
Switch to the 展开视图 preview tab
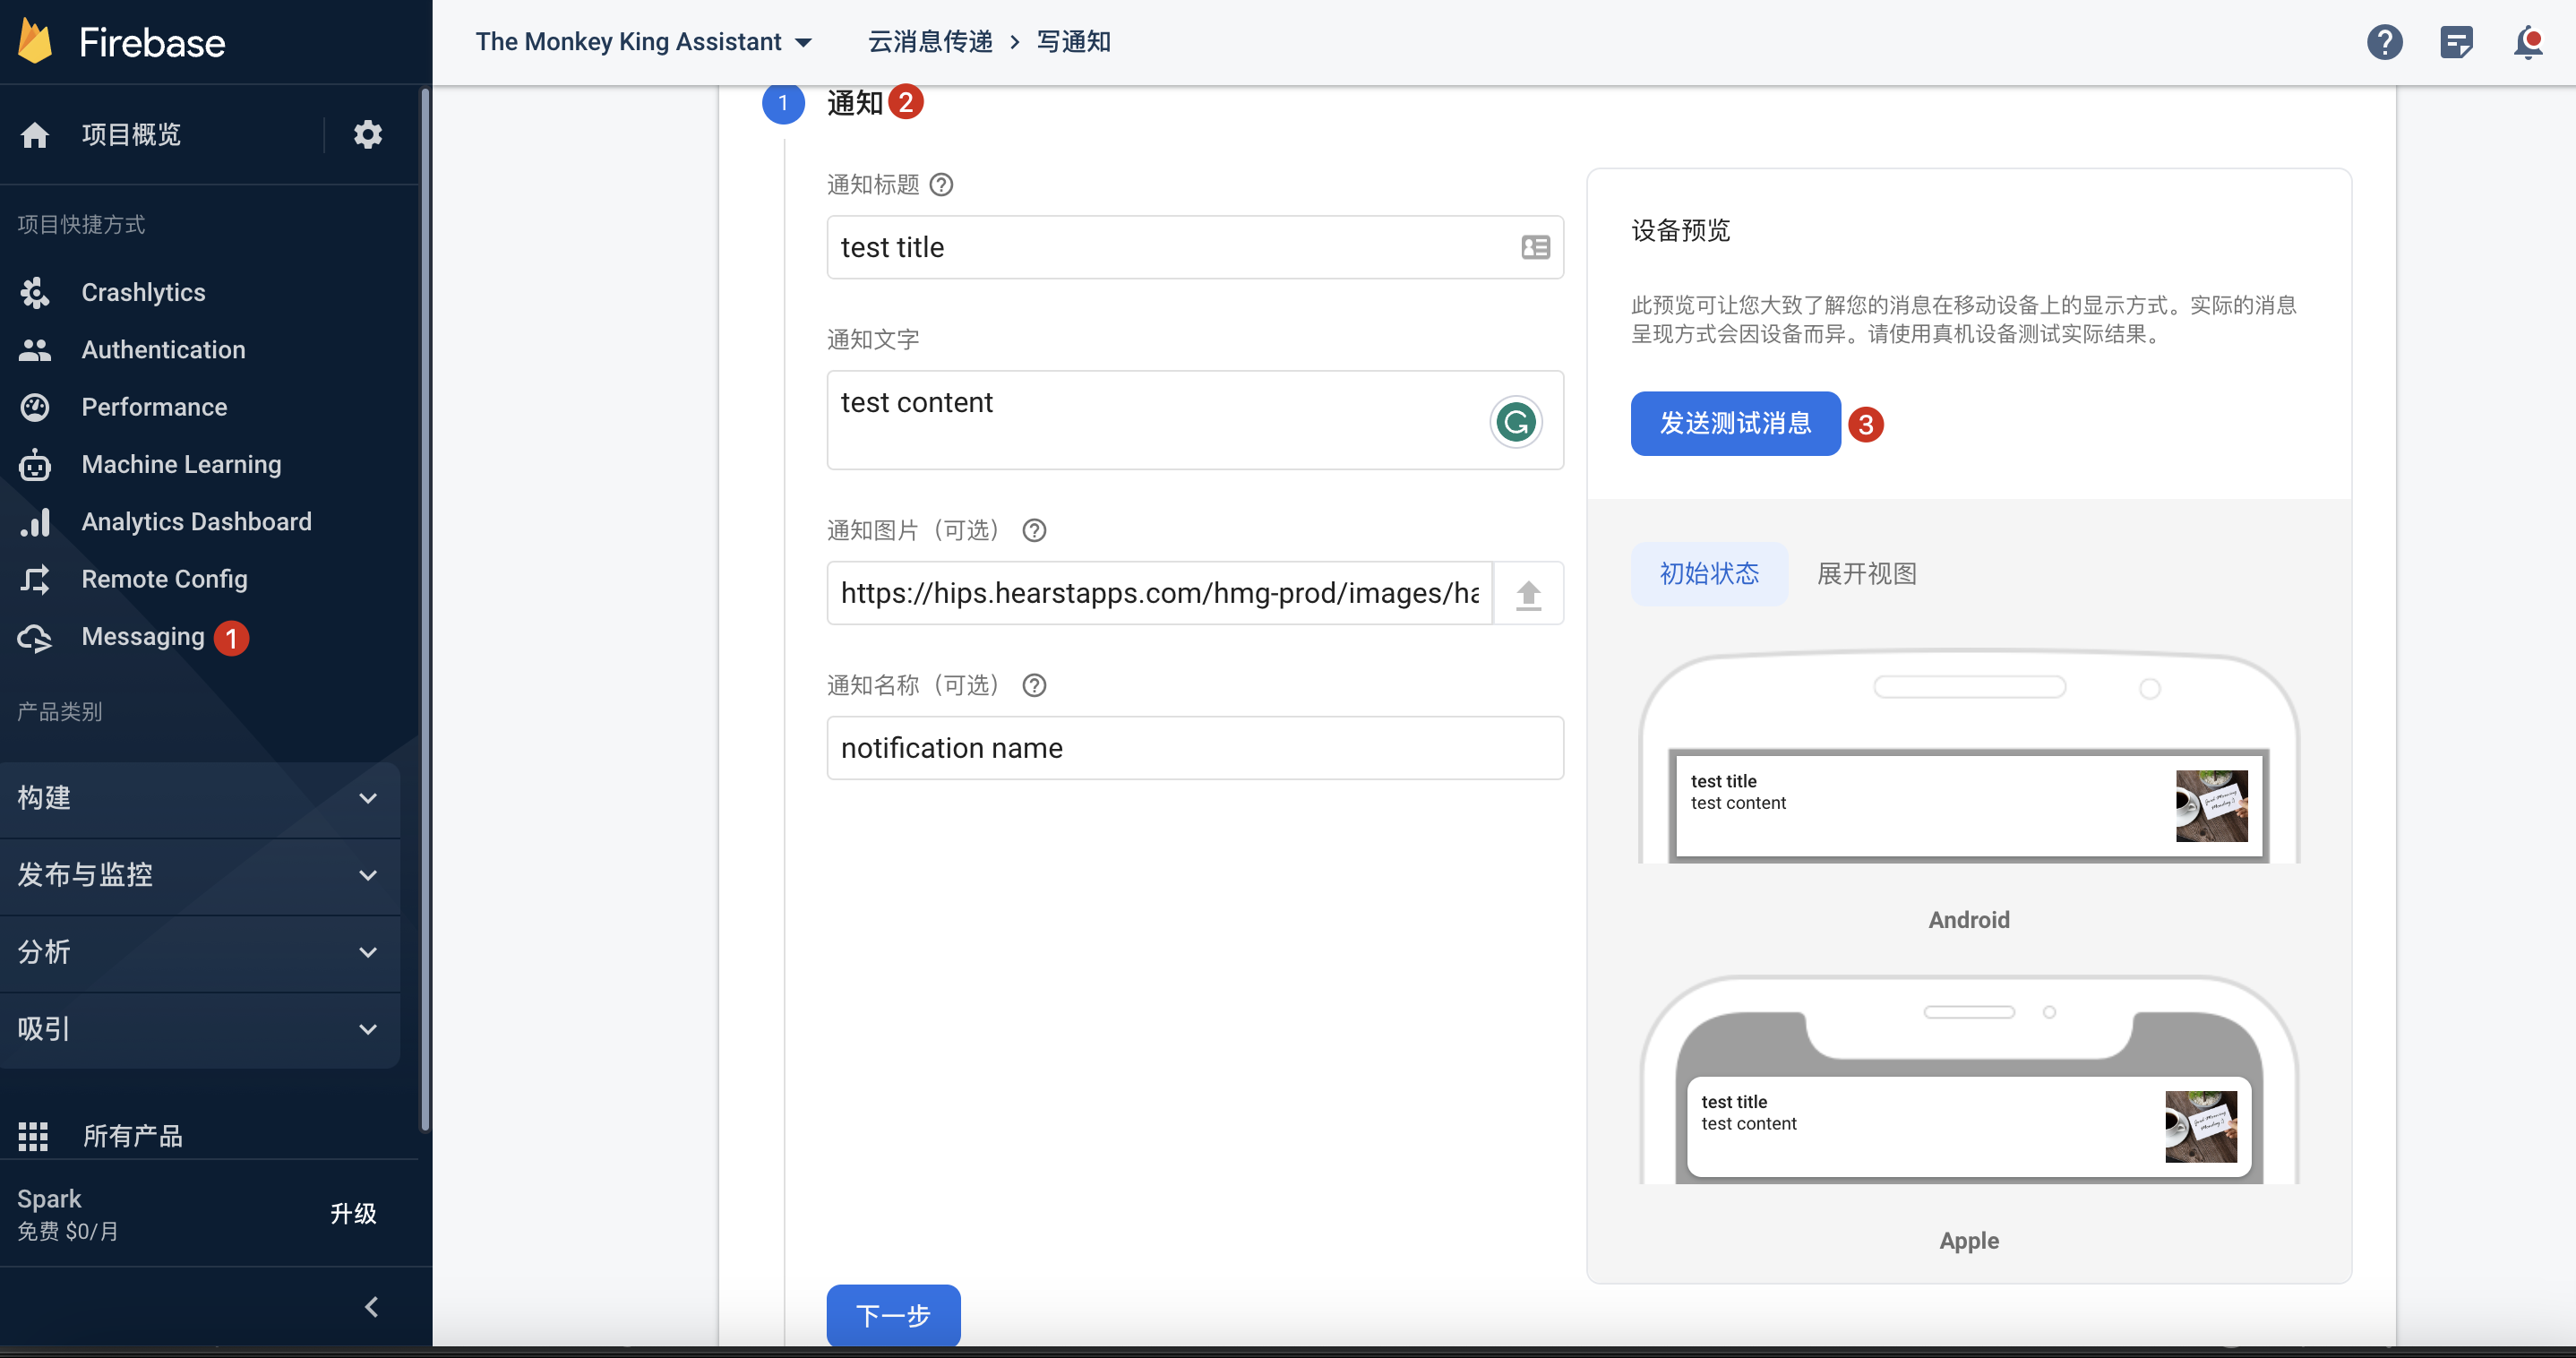pyautogui.click(x=1866, y=574)
